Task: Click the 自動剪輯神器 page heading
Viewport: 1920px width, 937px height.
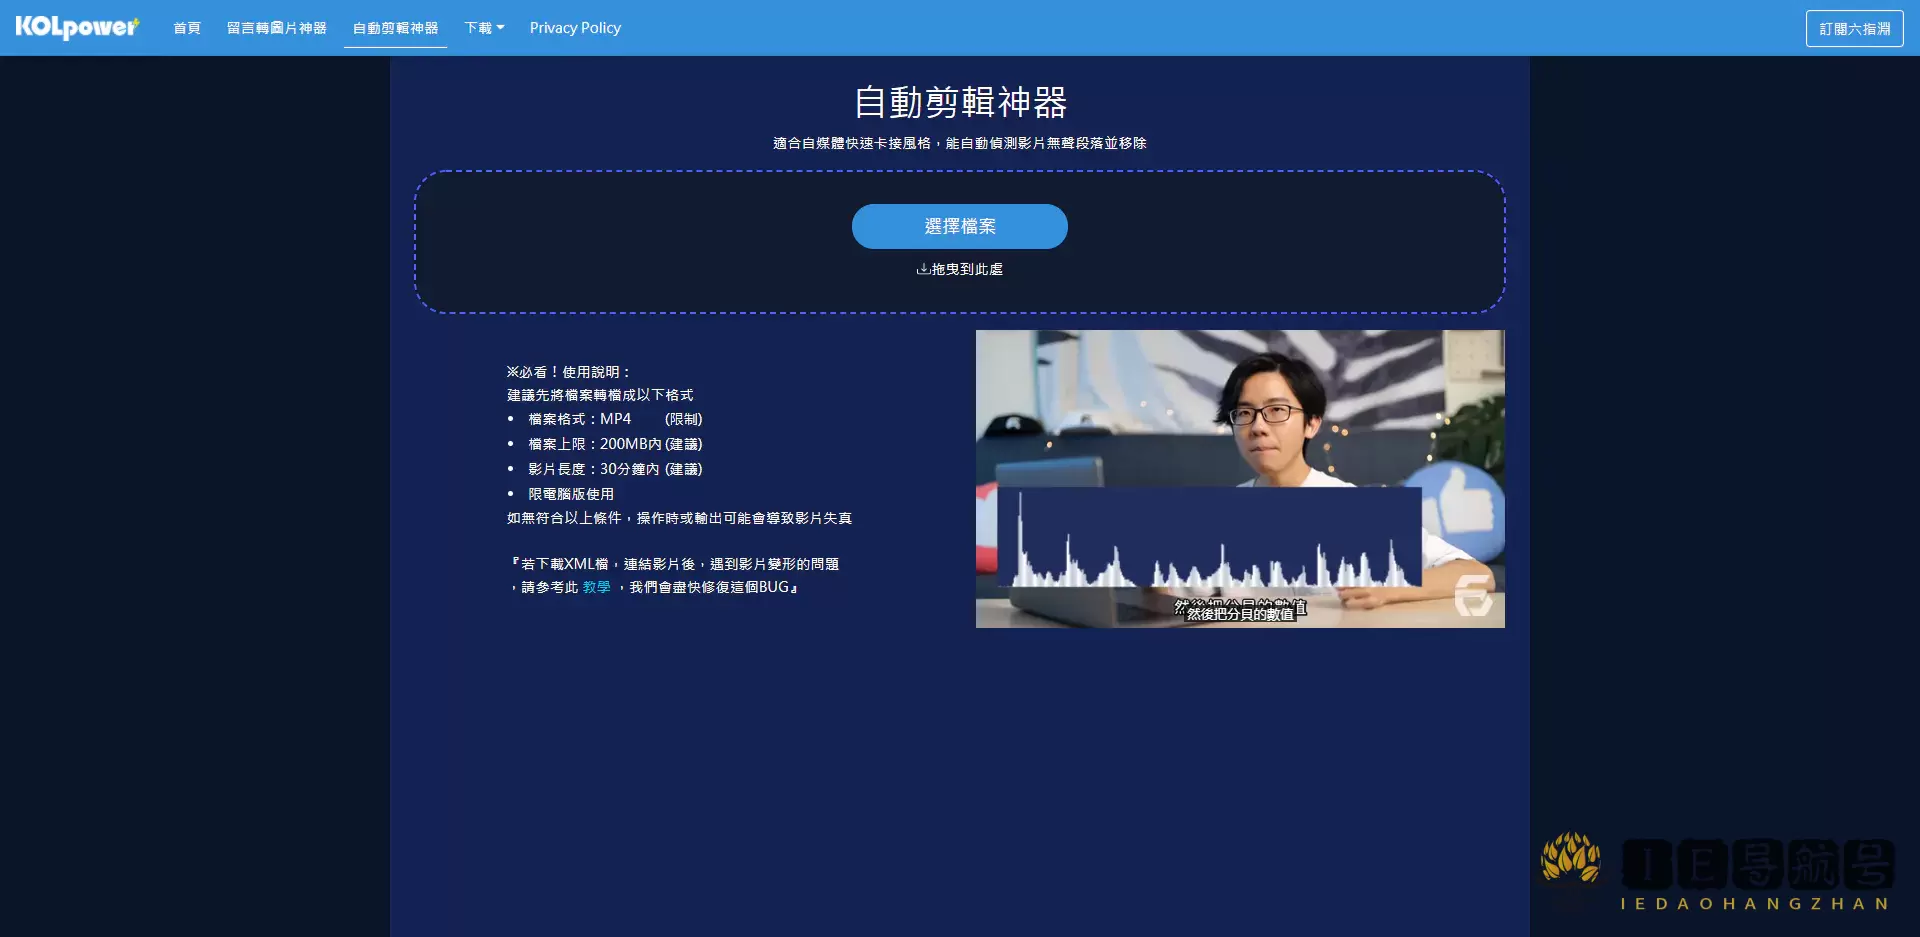Action: (960, 102)
